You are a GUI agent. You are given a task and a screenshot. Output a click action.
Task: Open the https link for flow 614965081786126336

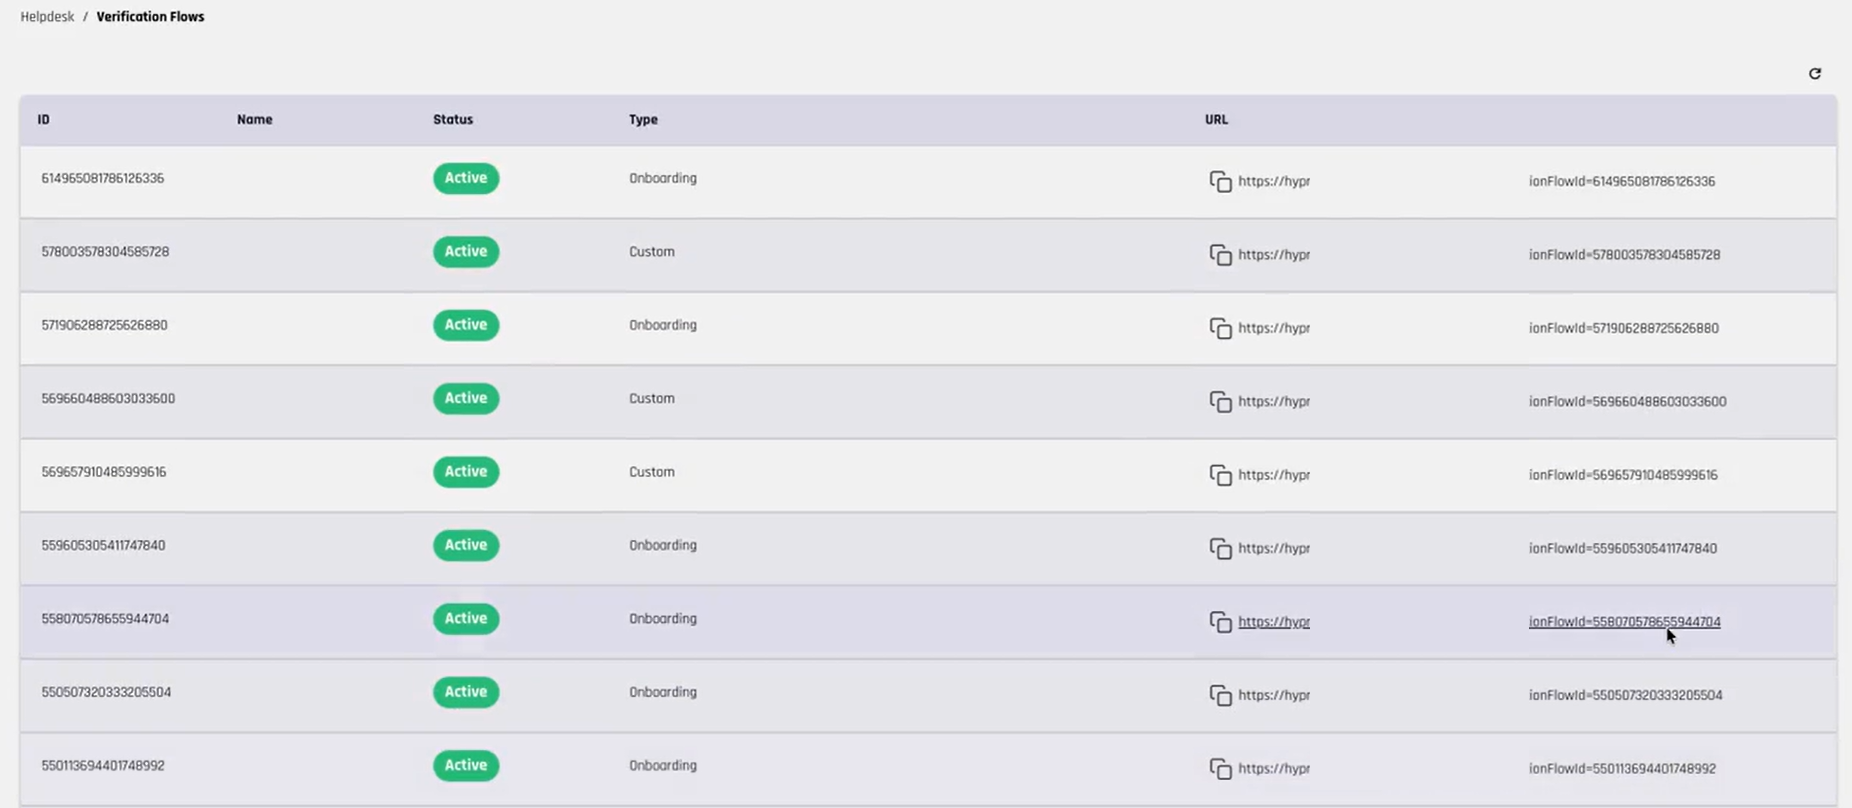(x=1273, y=181)
